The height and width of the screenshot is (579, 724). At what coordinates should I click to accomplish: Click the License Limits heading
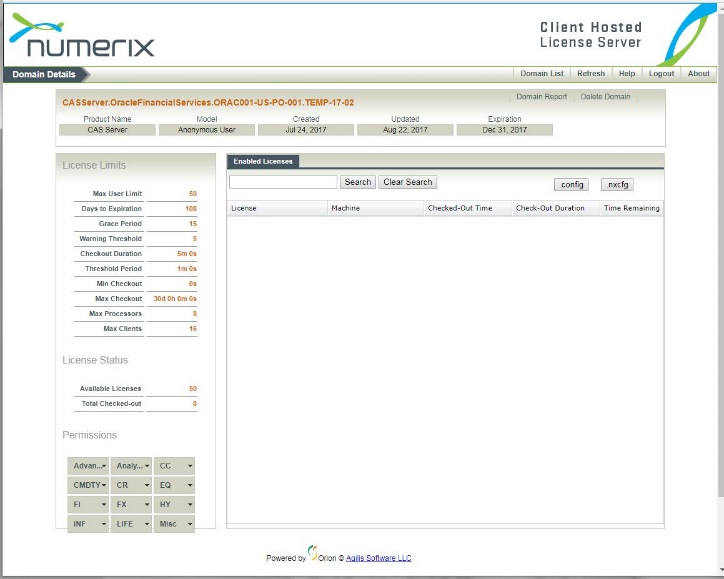coord(94,165)
